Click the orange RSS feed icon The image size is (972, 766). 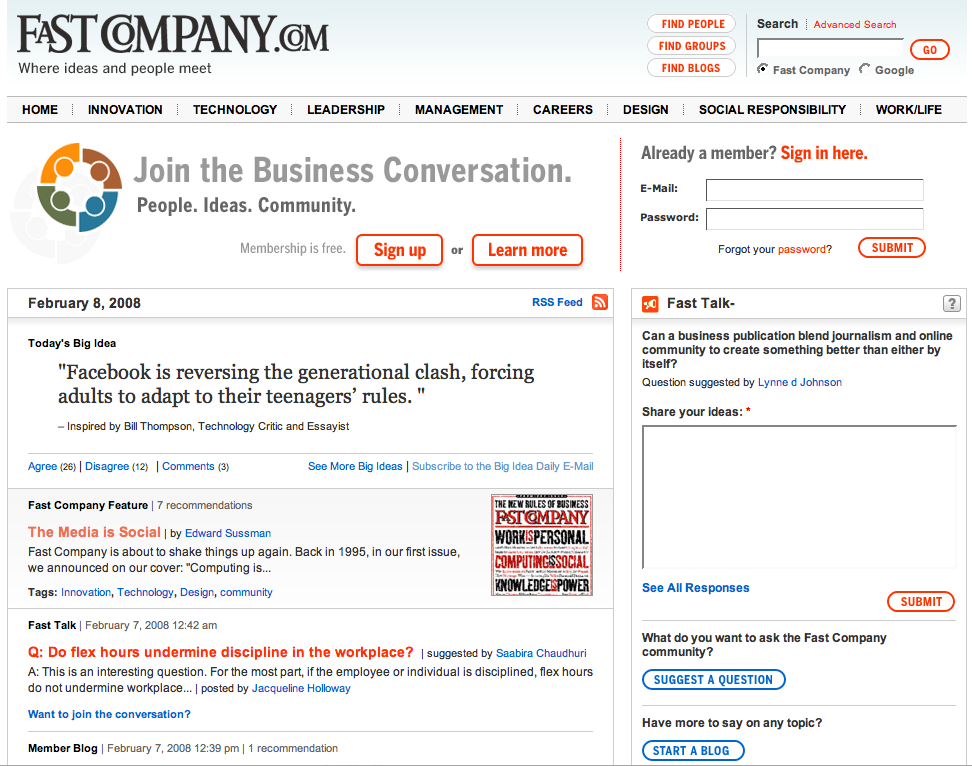click(600, 303)
